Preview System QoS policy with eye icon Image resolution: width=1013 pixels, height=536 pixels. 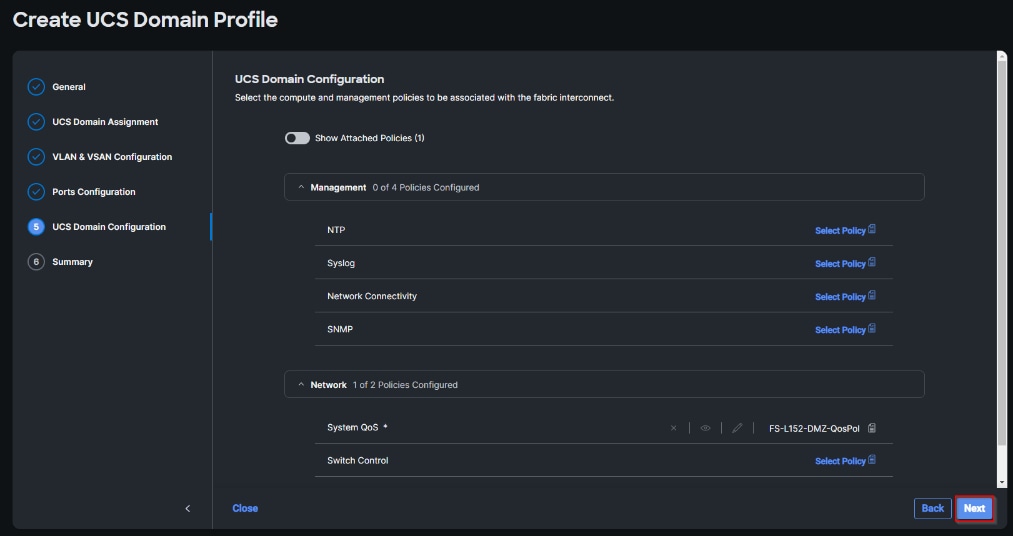pyautogui.click(x=705, y=428)
